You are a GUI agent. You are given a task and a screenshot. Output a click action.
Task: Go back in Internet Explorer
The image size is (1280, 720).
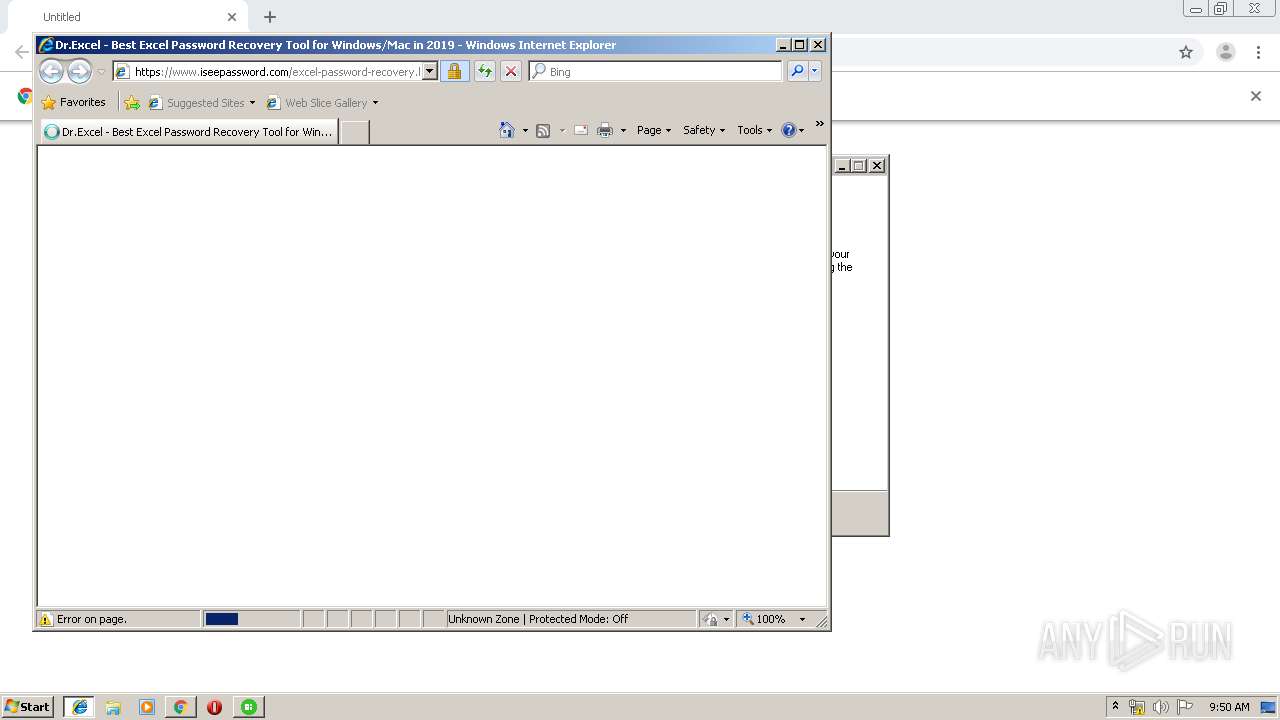tap(51, 71)
